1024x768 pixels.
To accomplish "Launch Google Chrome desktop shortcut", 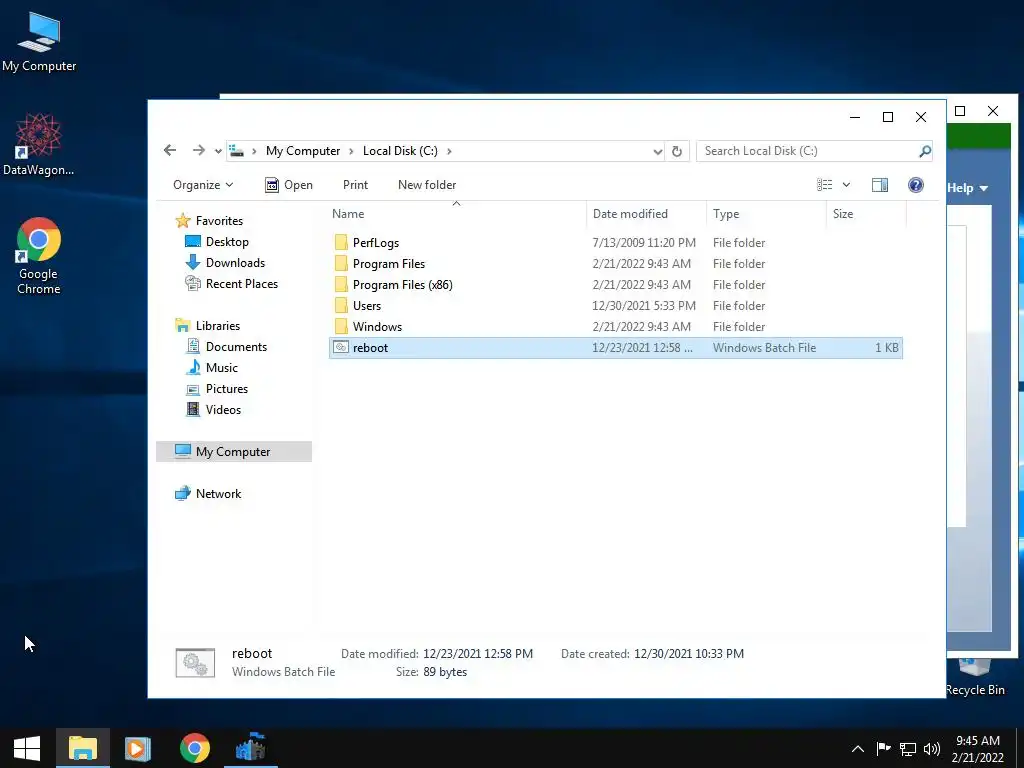I will click(39, 256).
